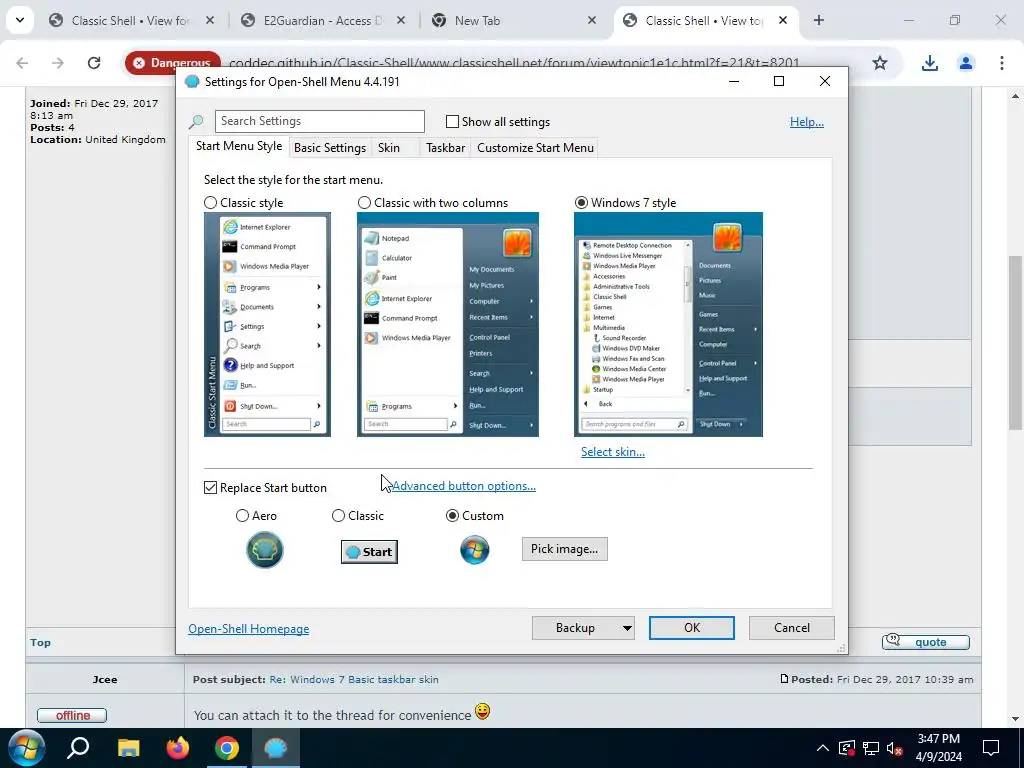This screenshot has width=1024, height=768.
Task: Click the security warning tray icon
Action: (x=847, y=748)
